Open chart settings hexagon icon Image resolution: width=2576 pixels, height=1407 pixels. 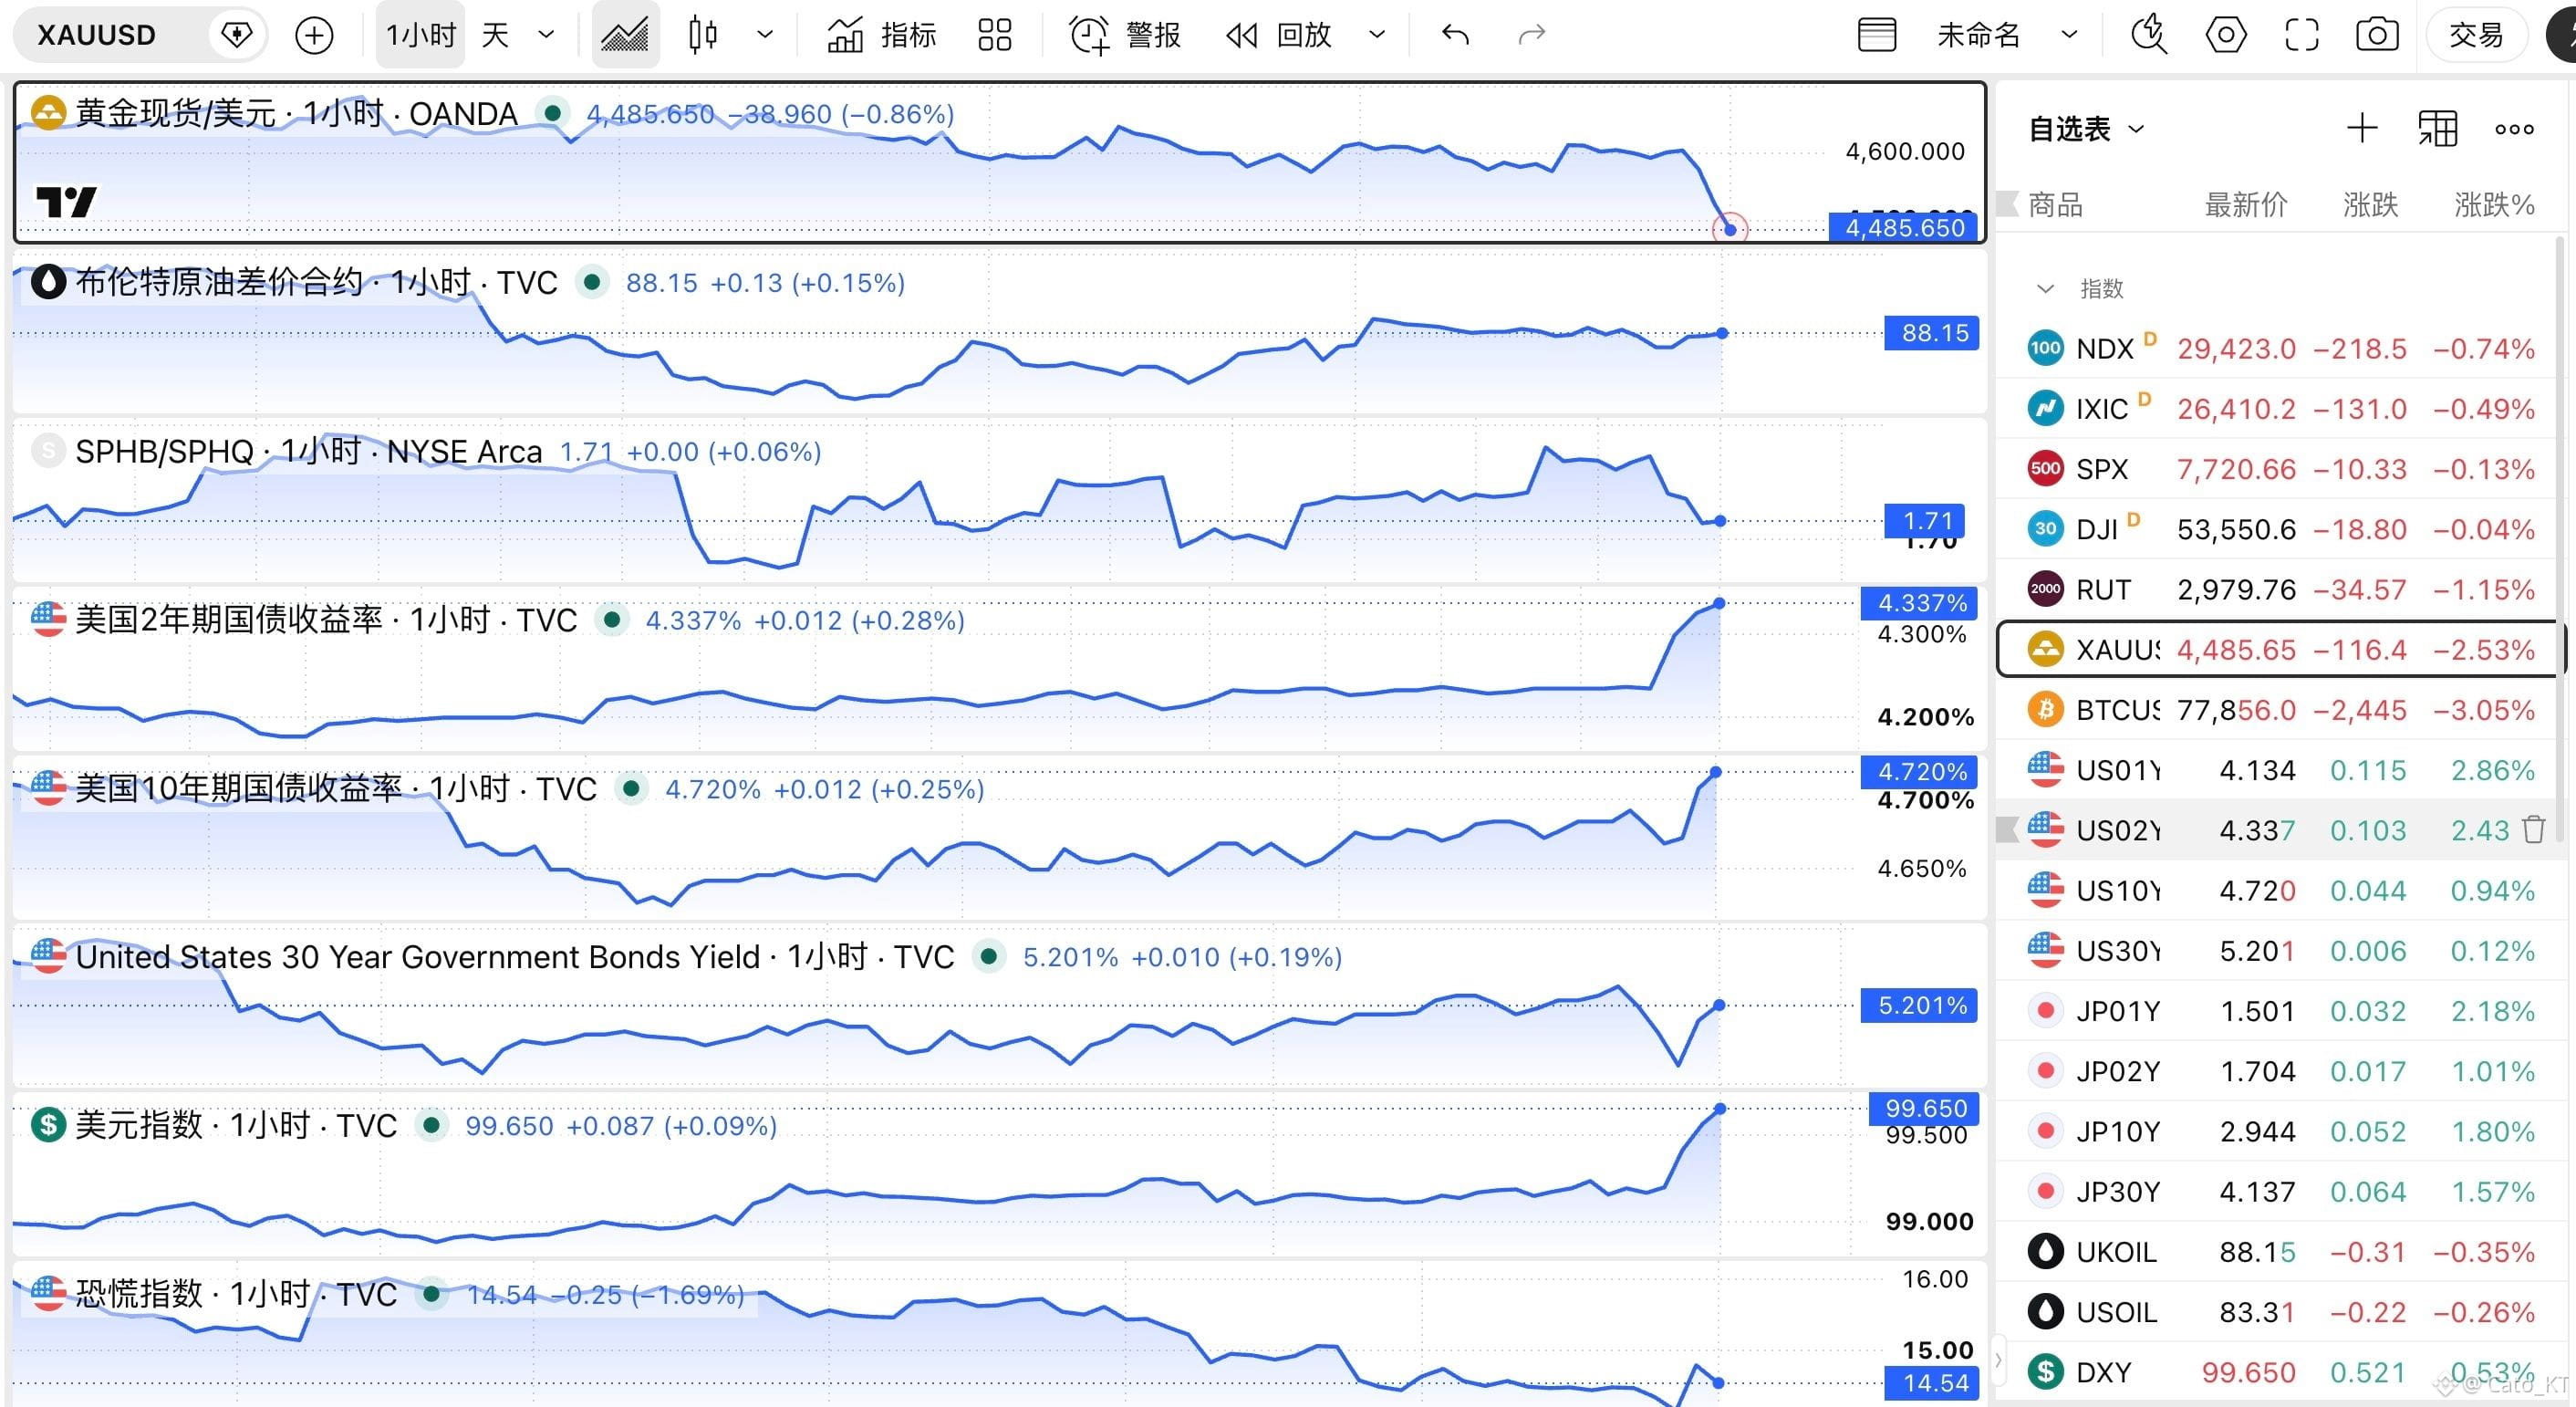[2226, 35]
